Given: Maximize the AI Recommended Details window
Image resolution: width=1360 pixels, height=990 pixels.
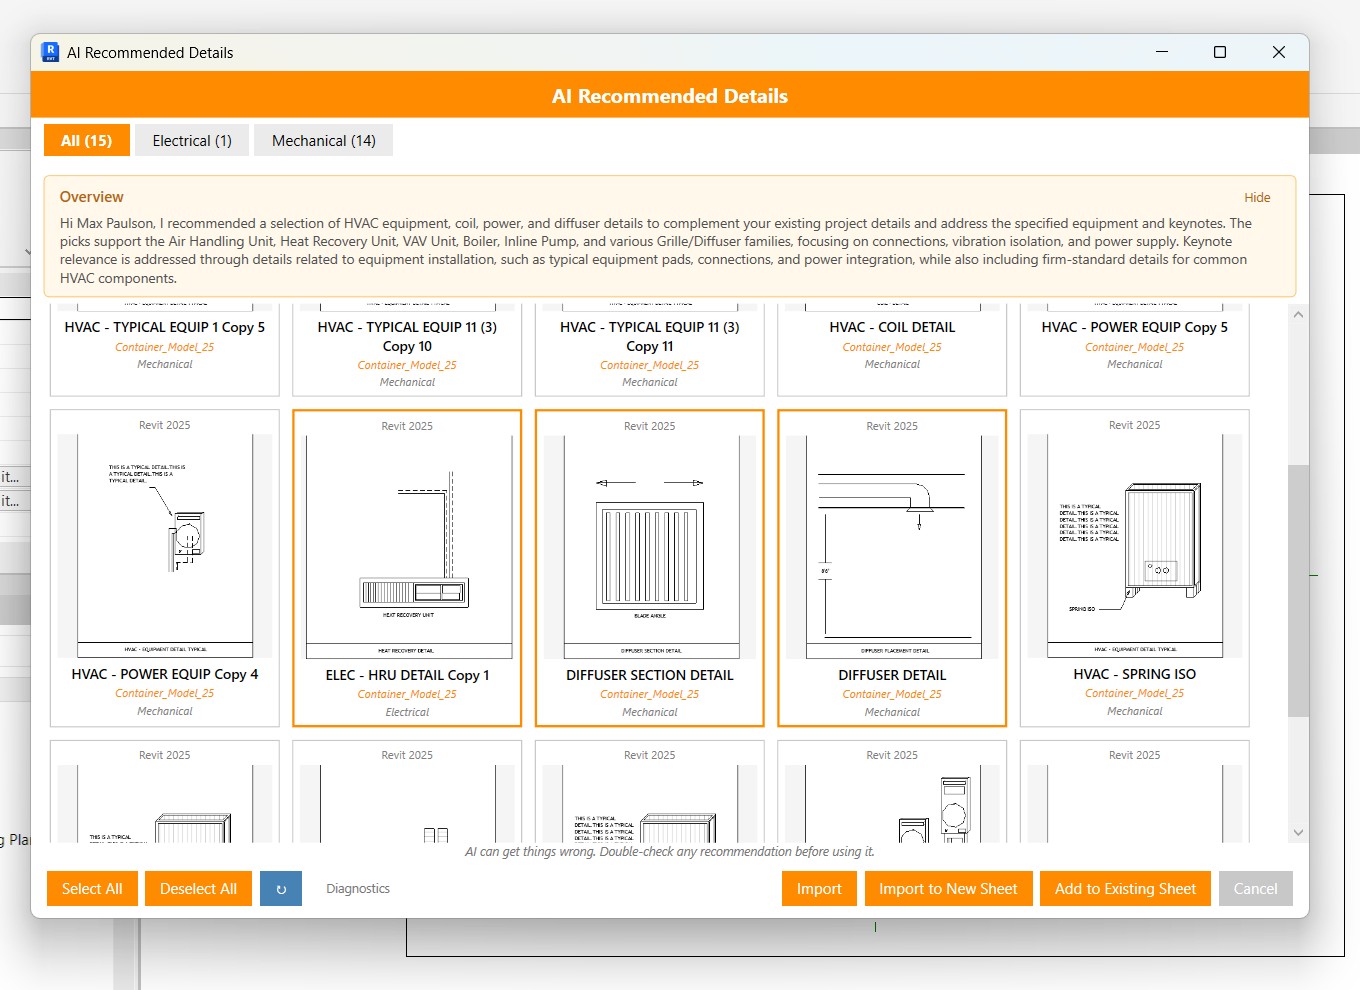Looking at the screenshot, I should point(1220,52).
